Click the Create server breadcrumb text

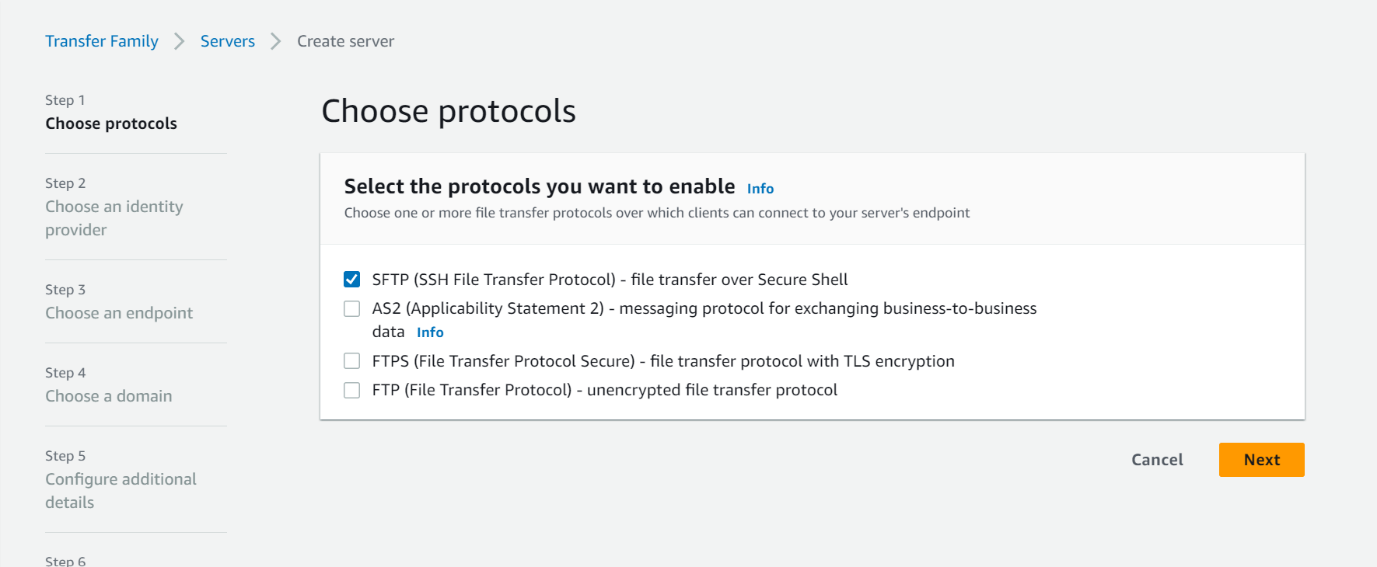tap(345, 41)
